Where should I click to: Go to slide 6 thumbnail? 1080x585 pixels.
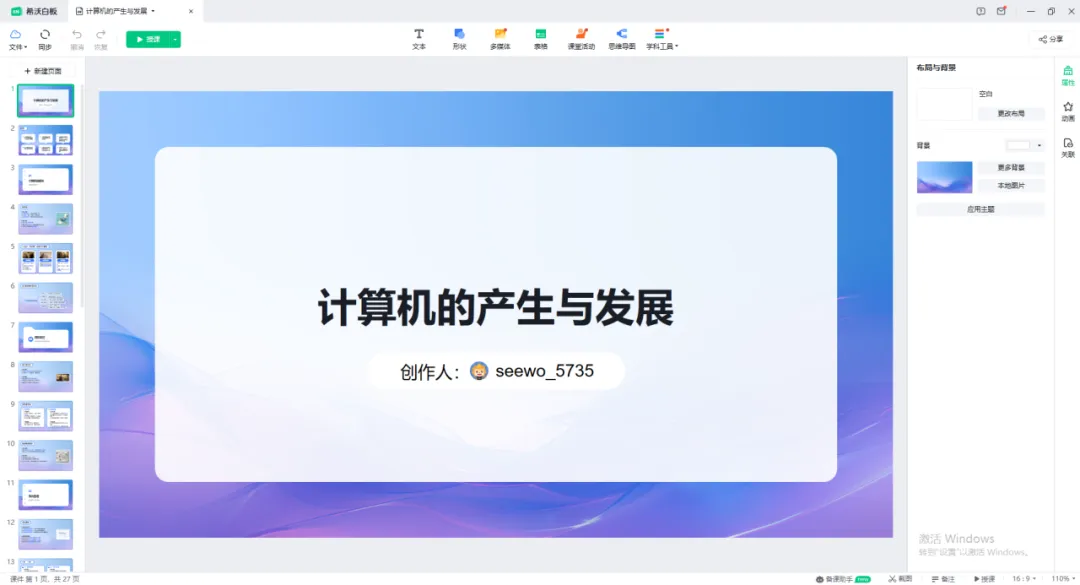coord(45,298)
